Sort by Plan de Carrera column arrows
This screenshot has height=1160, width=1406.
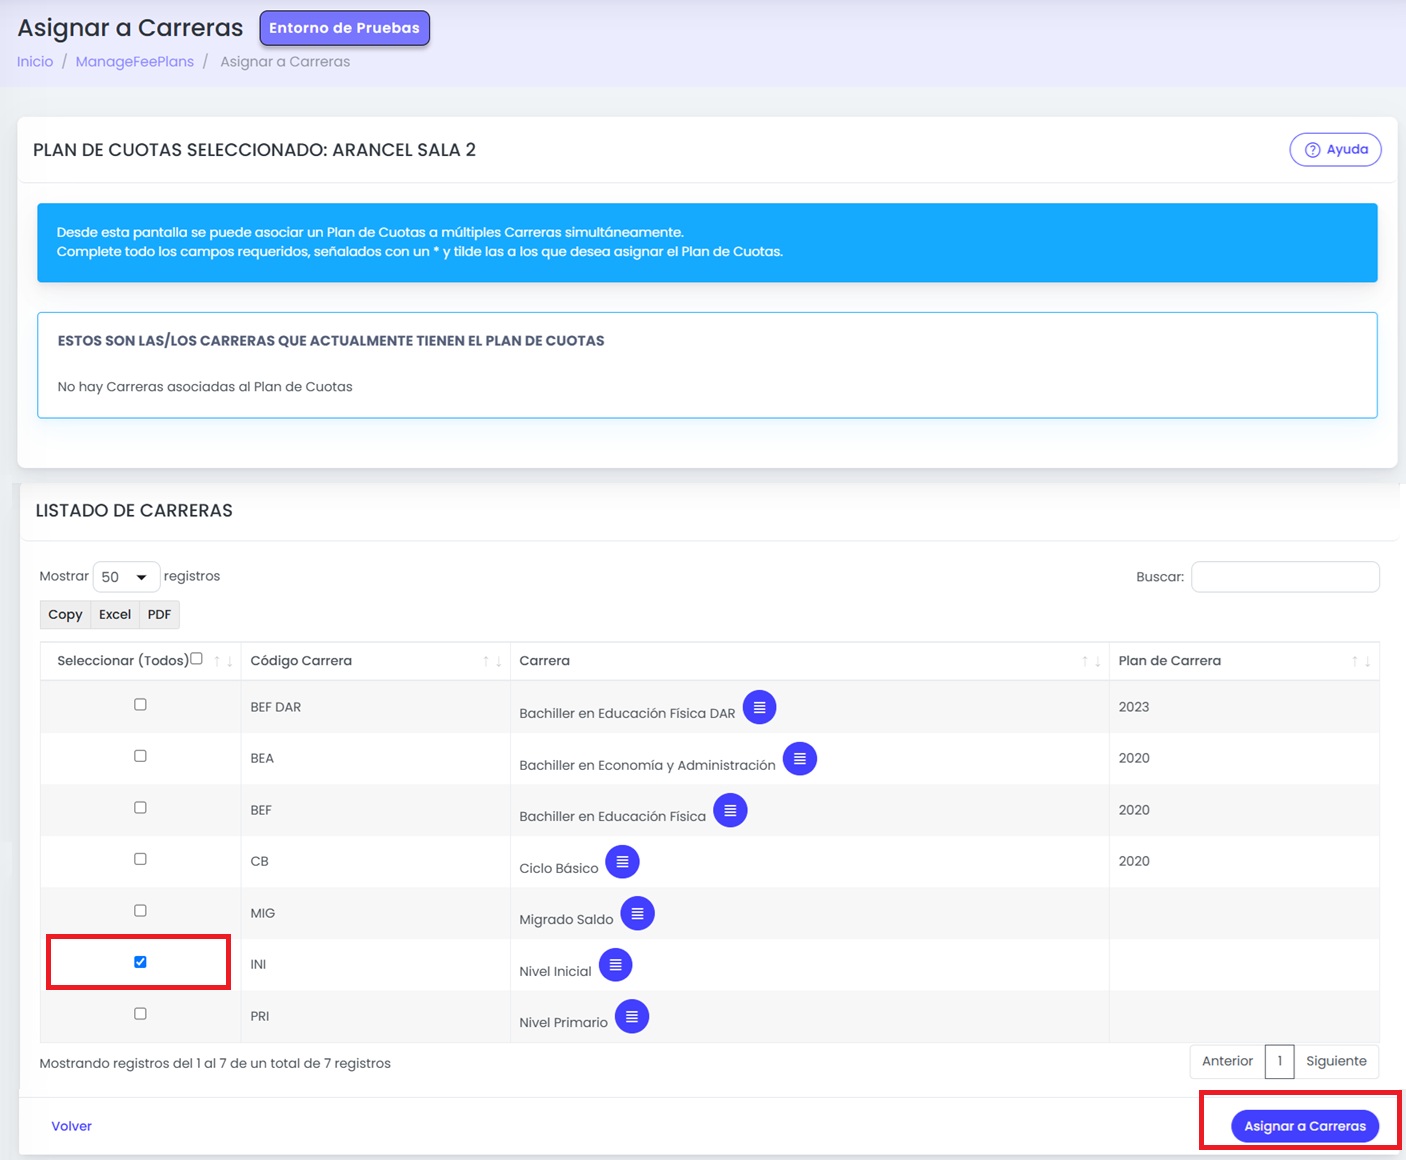[x=1361, y=661]
